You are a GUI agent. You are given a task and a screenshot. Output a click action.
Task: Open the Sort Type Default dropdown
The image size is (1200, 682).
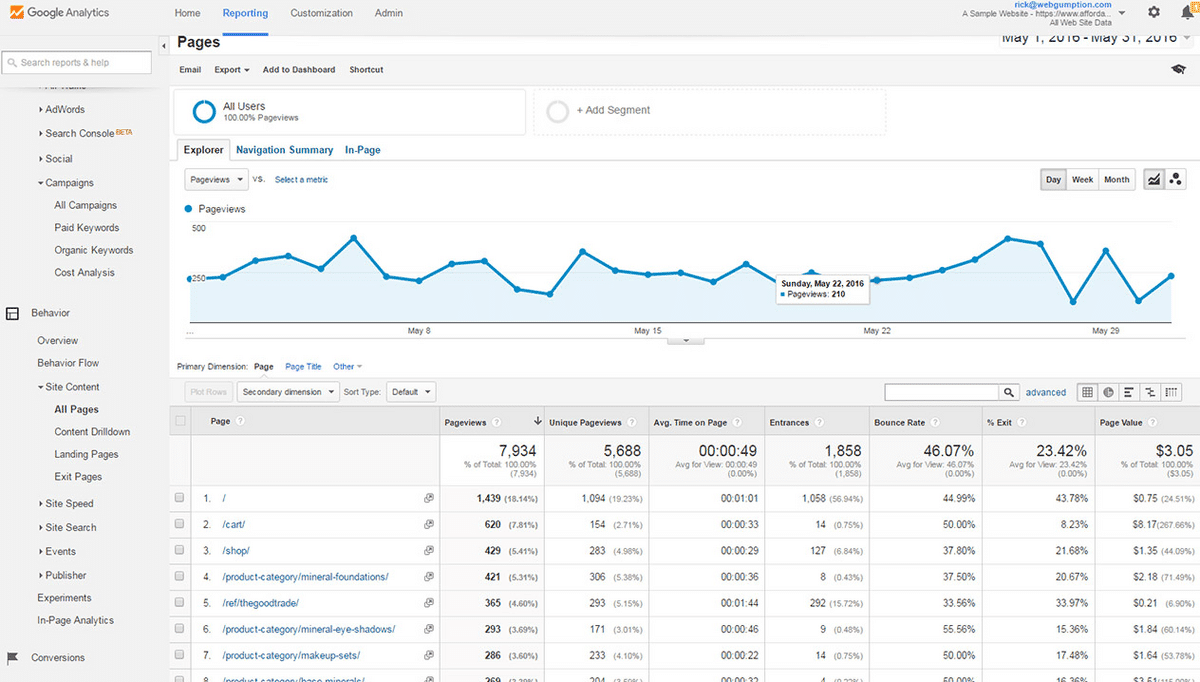(411, 391)
